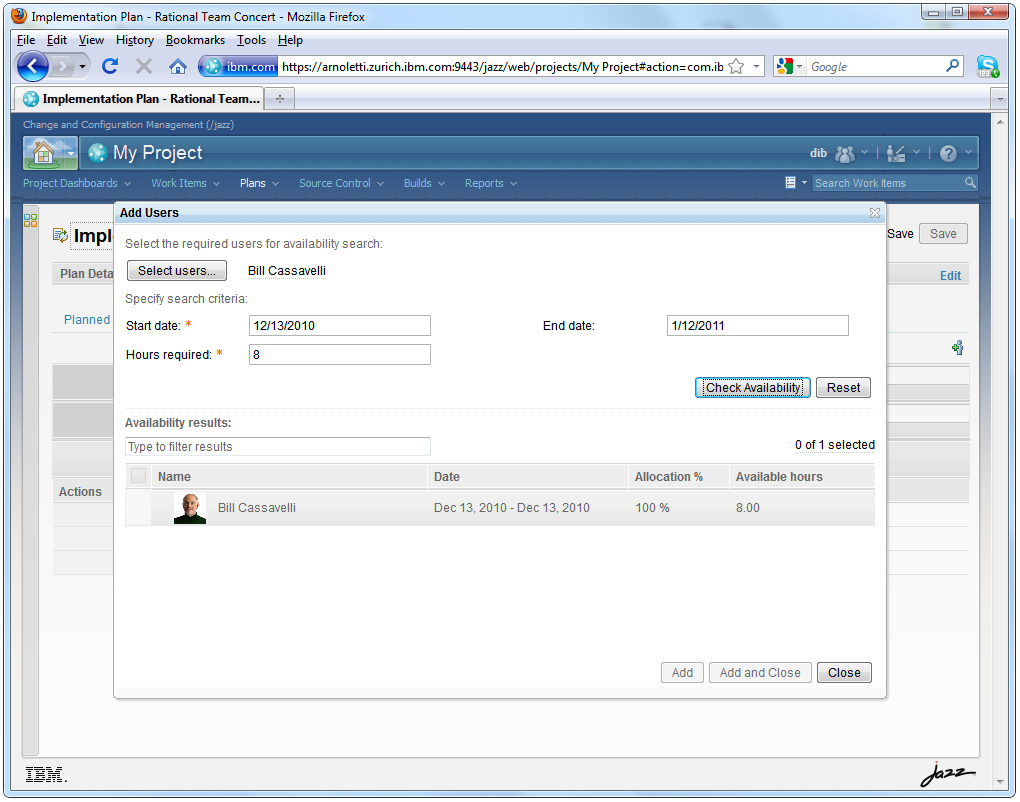Open the URL history dropdown arrow

756,66
